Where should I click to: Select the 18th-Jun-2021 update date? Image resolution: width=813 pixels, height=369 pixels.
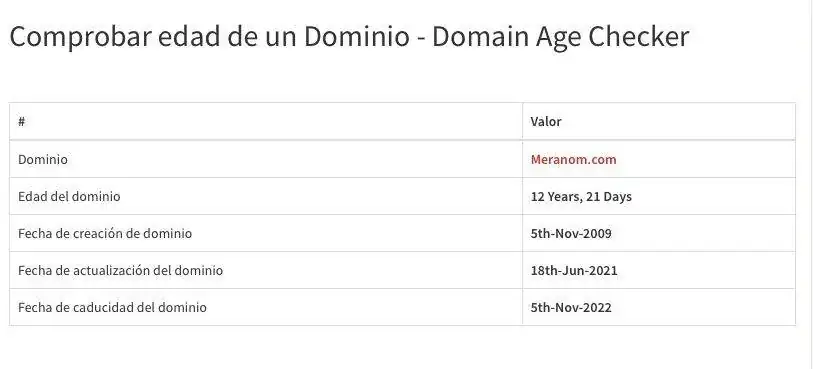574,271
